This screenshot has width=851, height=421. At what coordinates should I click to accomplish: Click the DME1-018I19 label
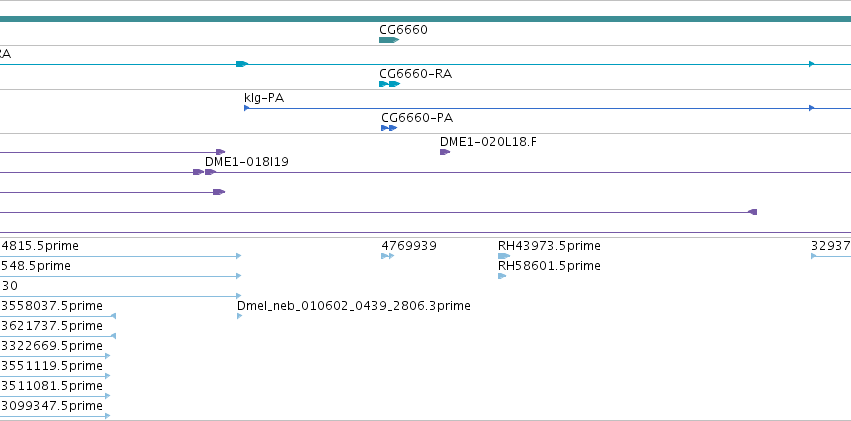pyautogui.click(x=246, y=162)
